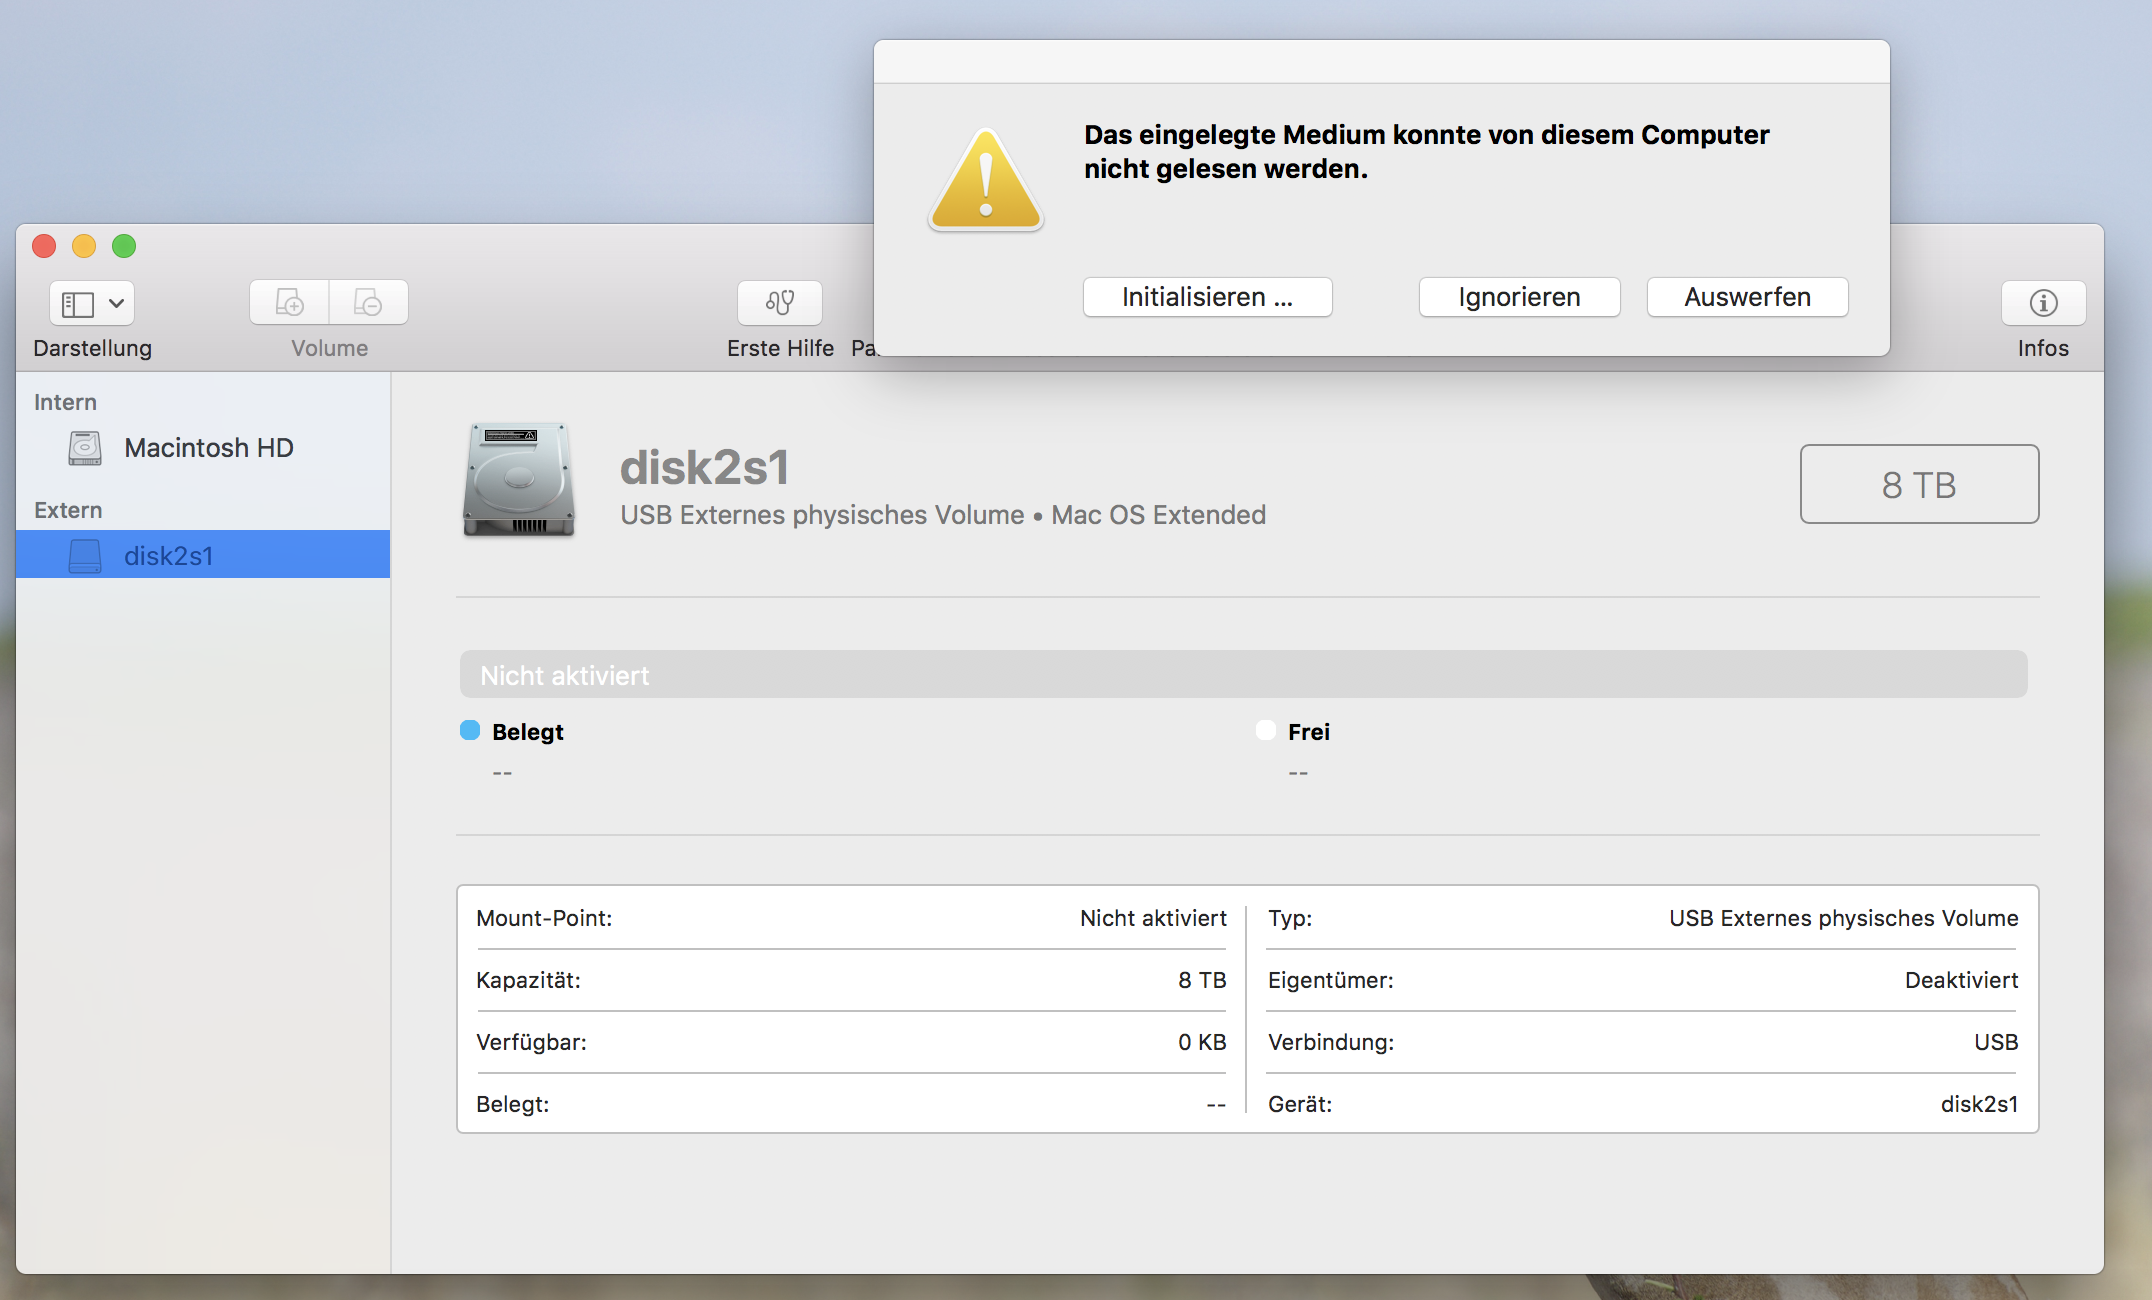Screen dimensions: 2152x1300
Task: Expand the Darstellung dropdown chevron
Action: pos(116,303)
